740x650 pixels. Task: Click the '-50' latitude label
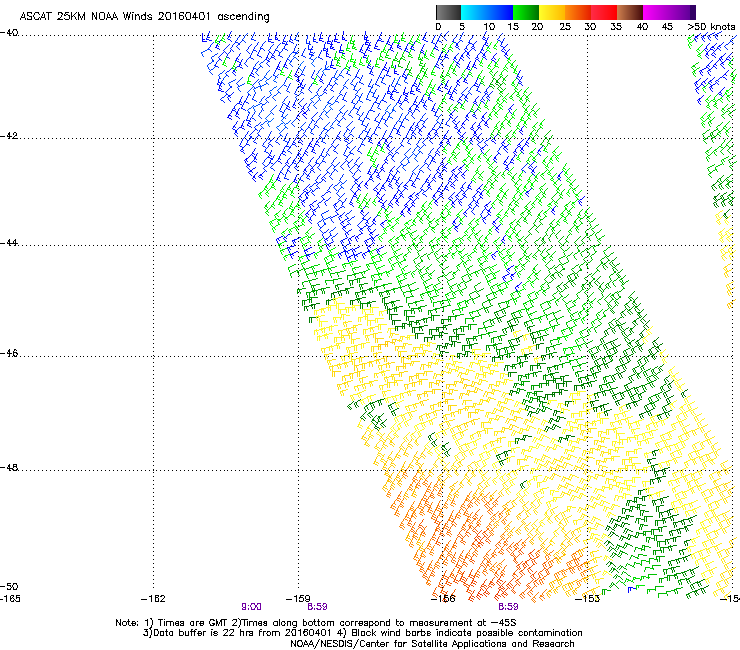9,586
